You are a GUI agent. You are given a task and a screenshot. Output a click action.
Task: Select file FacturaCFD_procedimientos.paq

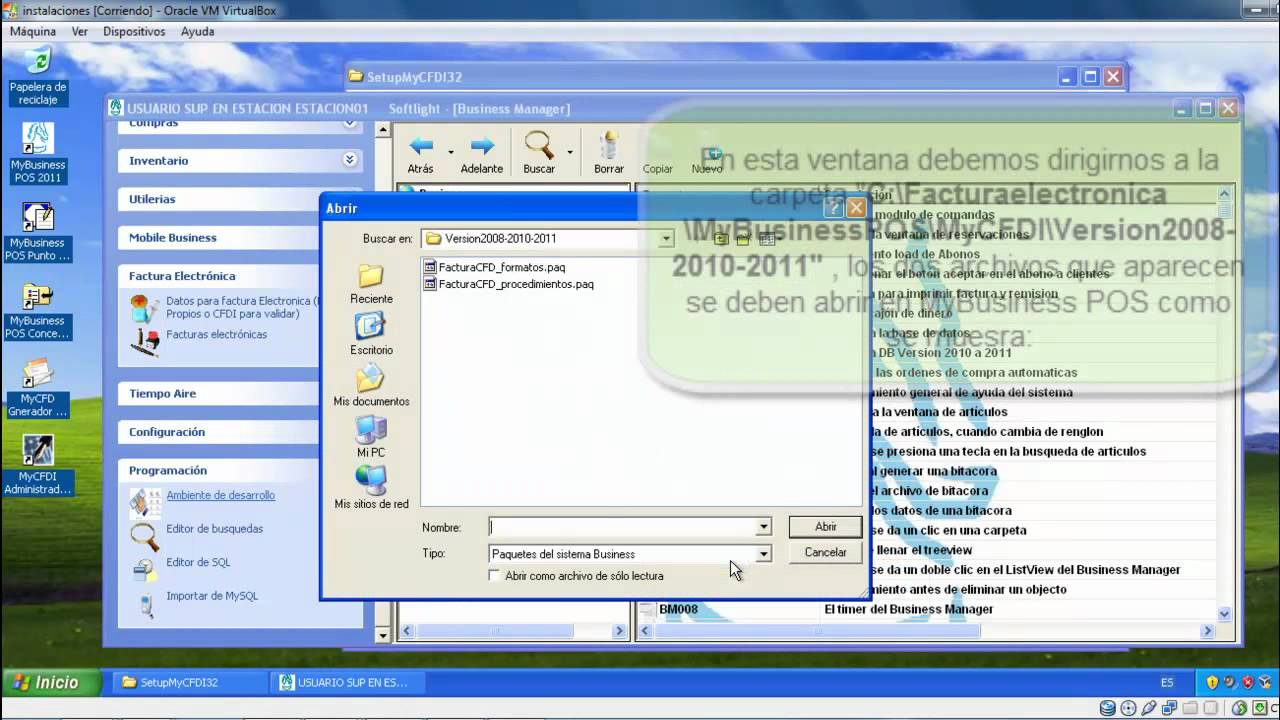(x=508, y=284)
